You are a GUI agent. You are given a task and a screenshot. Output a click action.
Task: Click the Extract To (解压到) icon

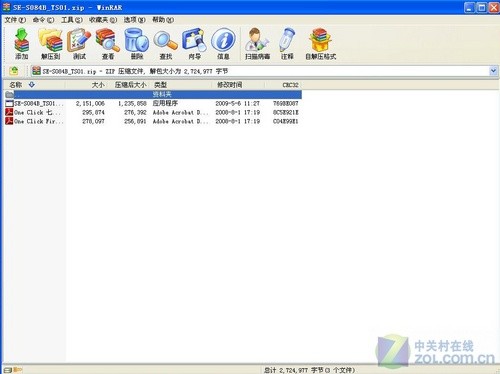[50, 44]
